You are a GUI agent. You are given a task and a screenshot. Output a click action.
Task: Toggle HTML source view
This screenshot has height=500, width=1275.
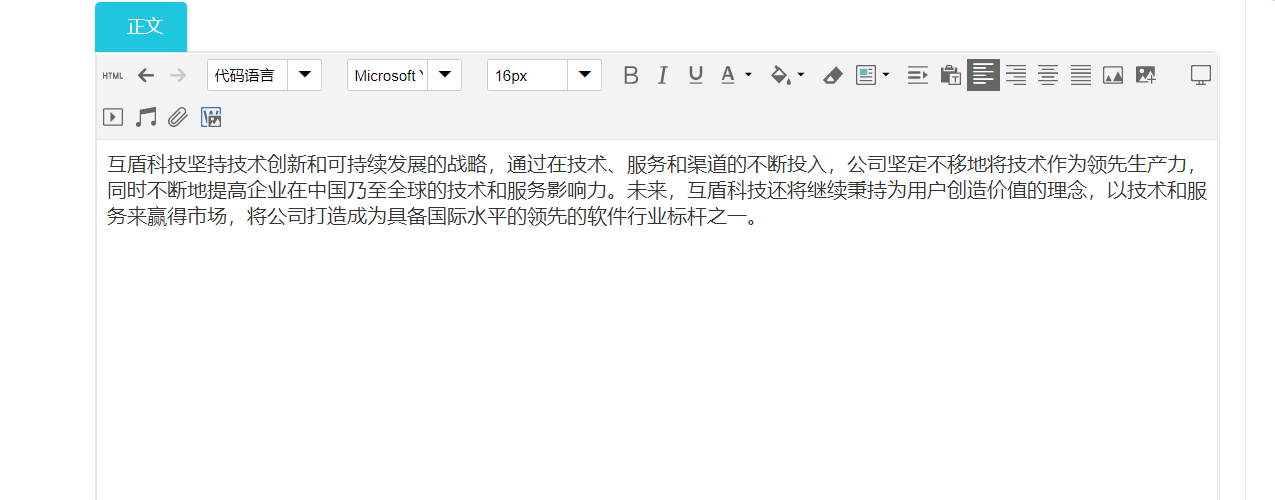click(113, 75)
